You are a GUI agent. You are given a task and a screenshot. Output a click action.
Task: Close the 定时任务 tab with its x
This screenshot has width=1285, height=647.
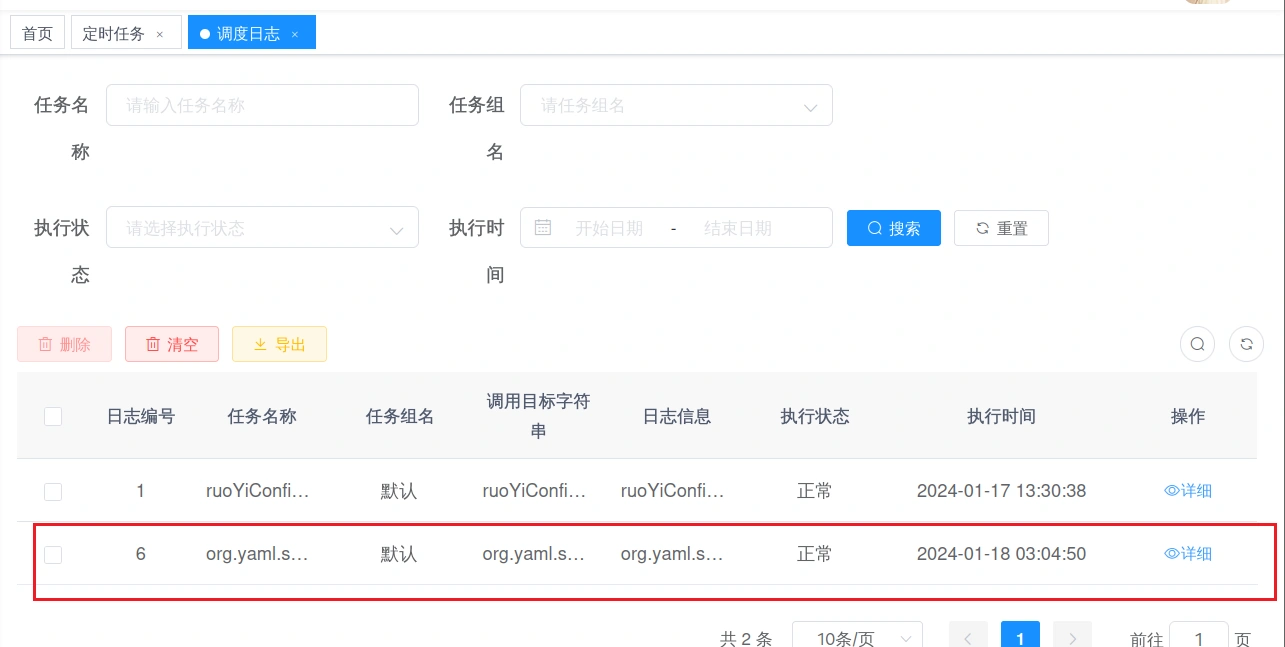(160, 34)
